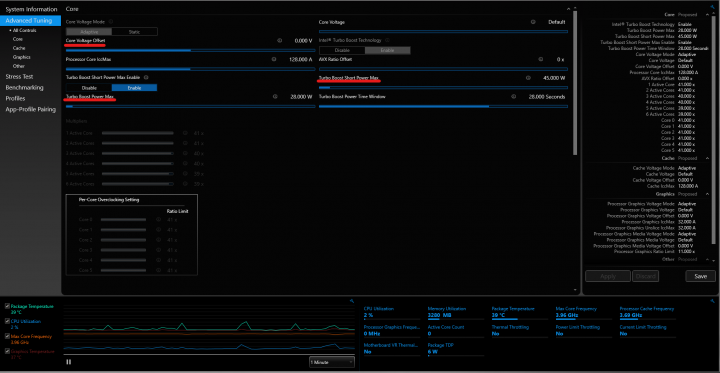Open System Information page
This screenshot has height=373, width=720.
pos(31,9)
